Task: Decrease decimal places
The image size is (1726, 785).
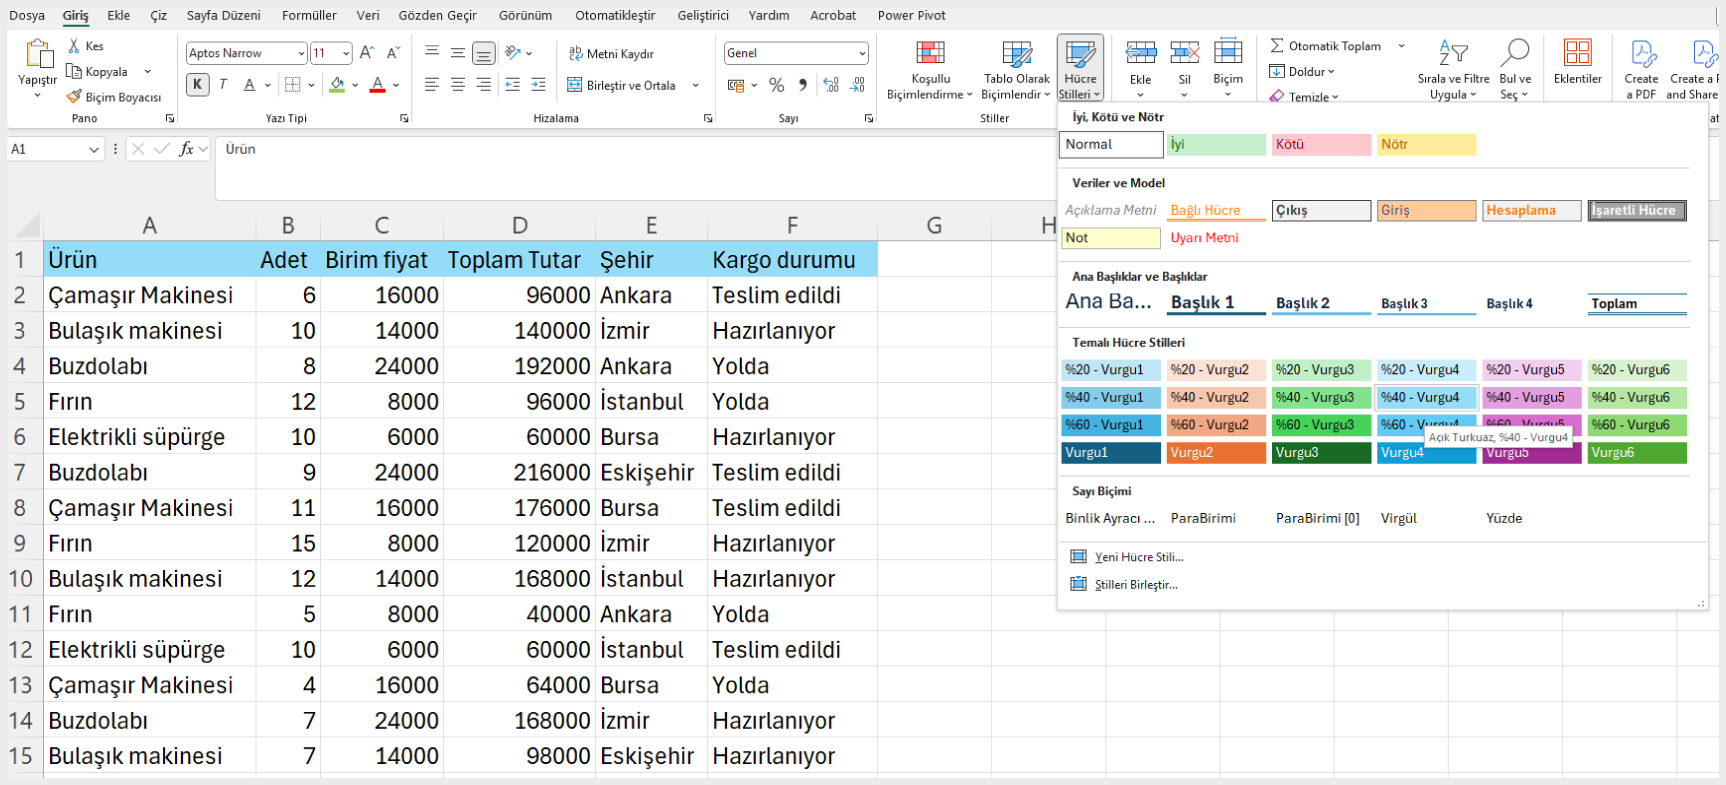Action: pos(857,85)
